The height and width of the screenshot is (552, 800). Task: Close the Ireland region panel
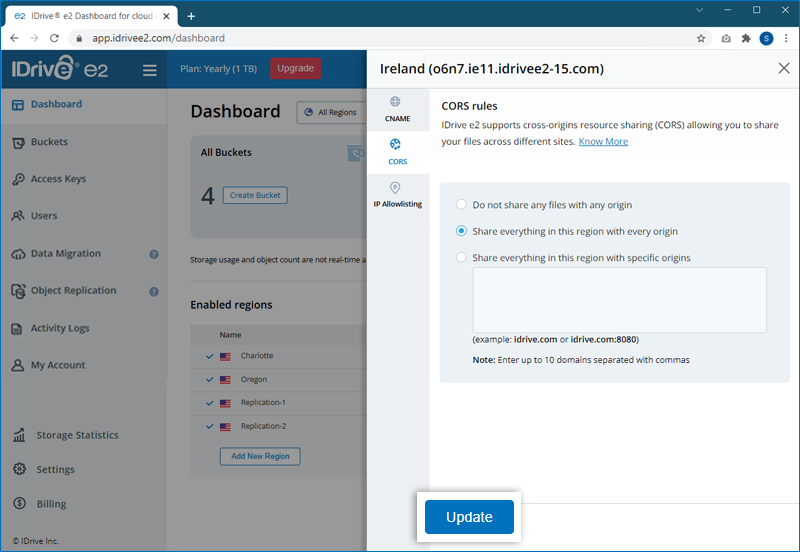click(783, 68)
